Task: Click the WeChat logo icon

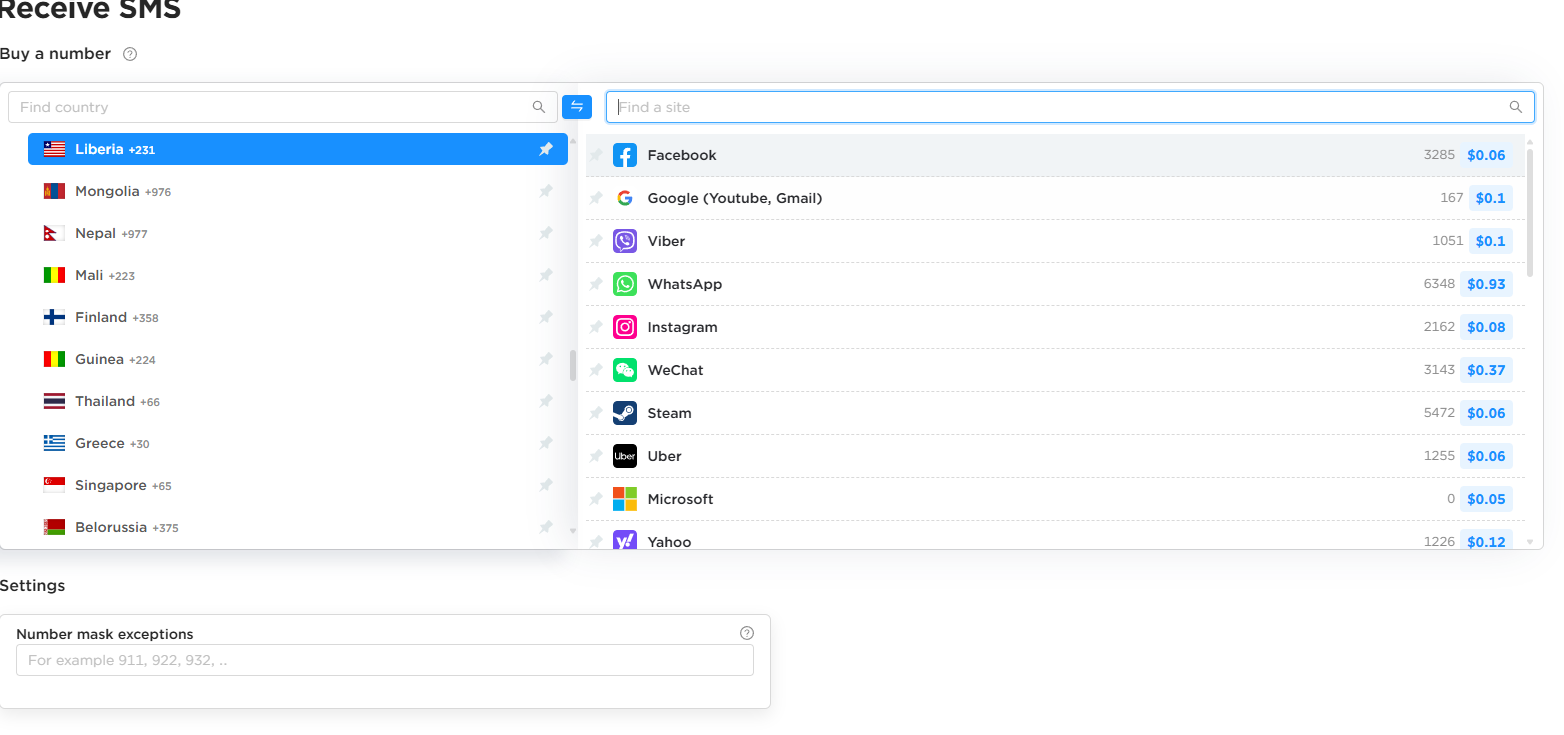Action: (625, 370)
